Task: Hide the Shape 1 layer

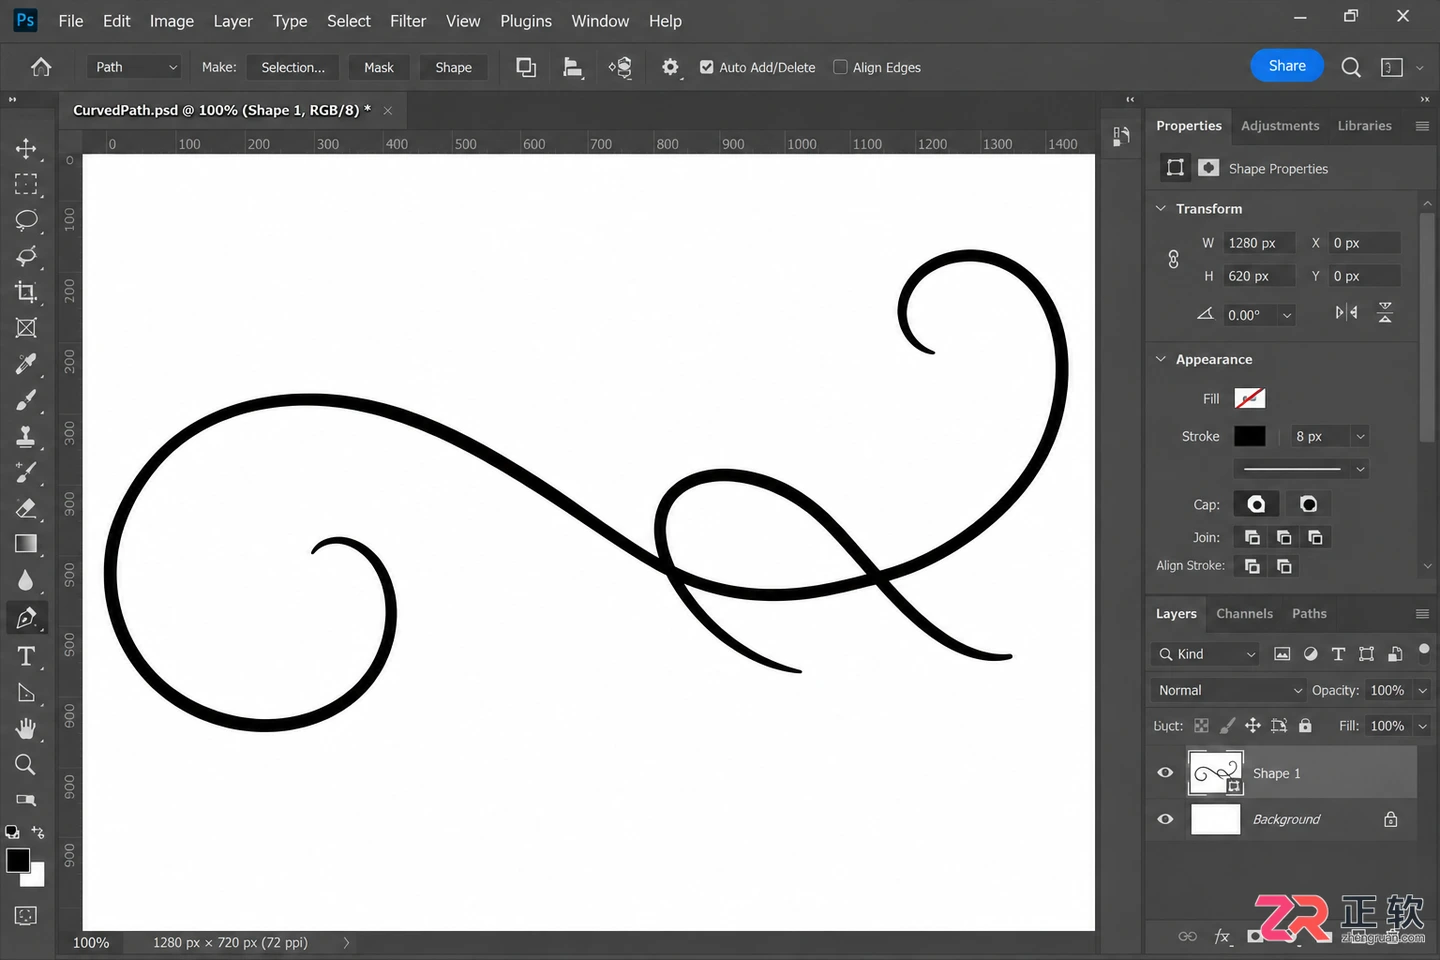Action: click(x=1165, y=773)
